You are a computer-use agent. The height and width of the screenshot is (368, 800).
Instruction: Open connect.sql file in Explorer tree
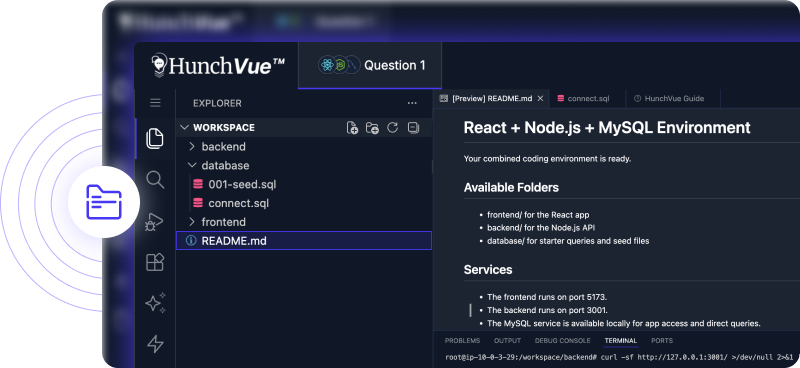[x=304, y=203]
